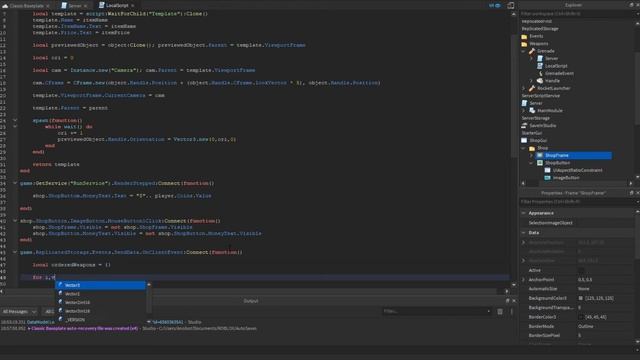Open the Output panel's more options menu
The width and height of the screenshot is (640, 360).
click(511, 311)
